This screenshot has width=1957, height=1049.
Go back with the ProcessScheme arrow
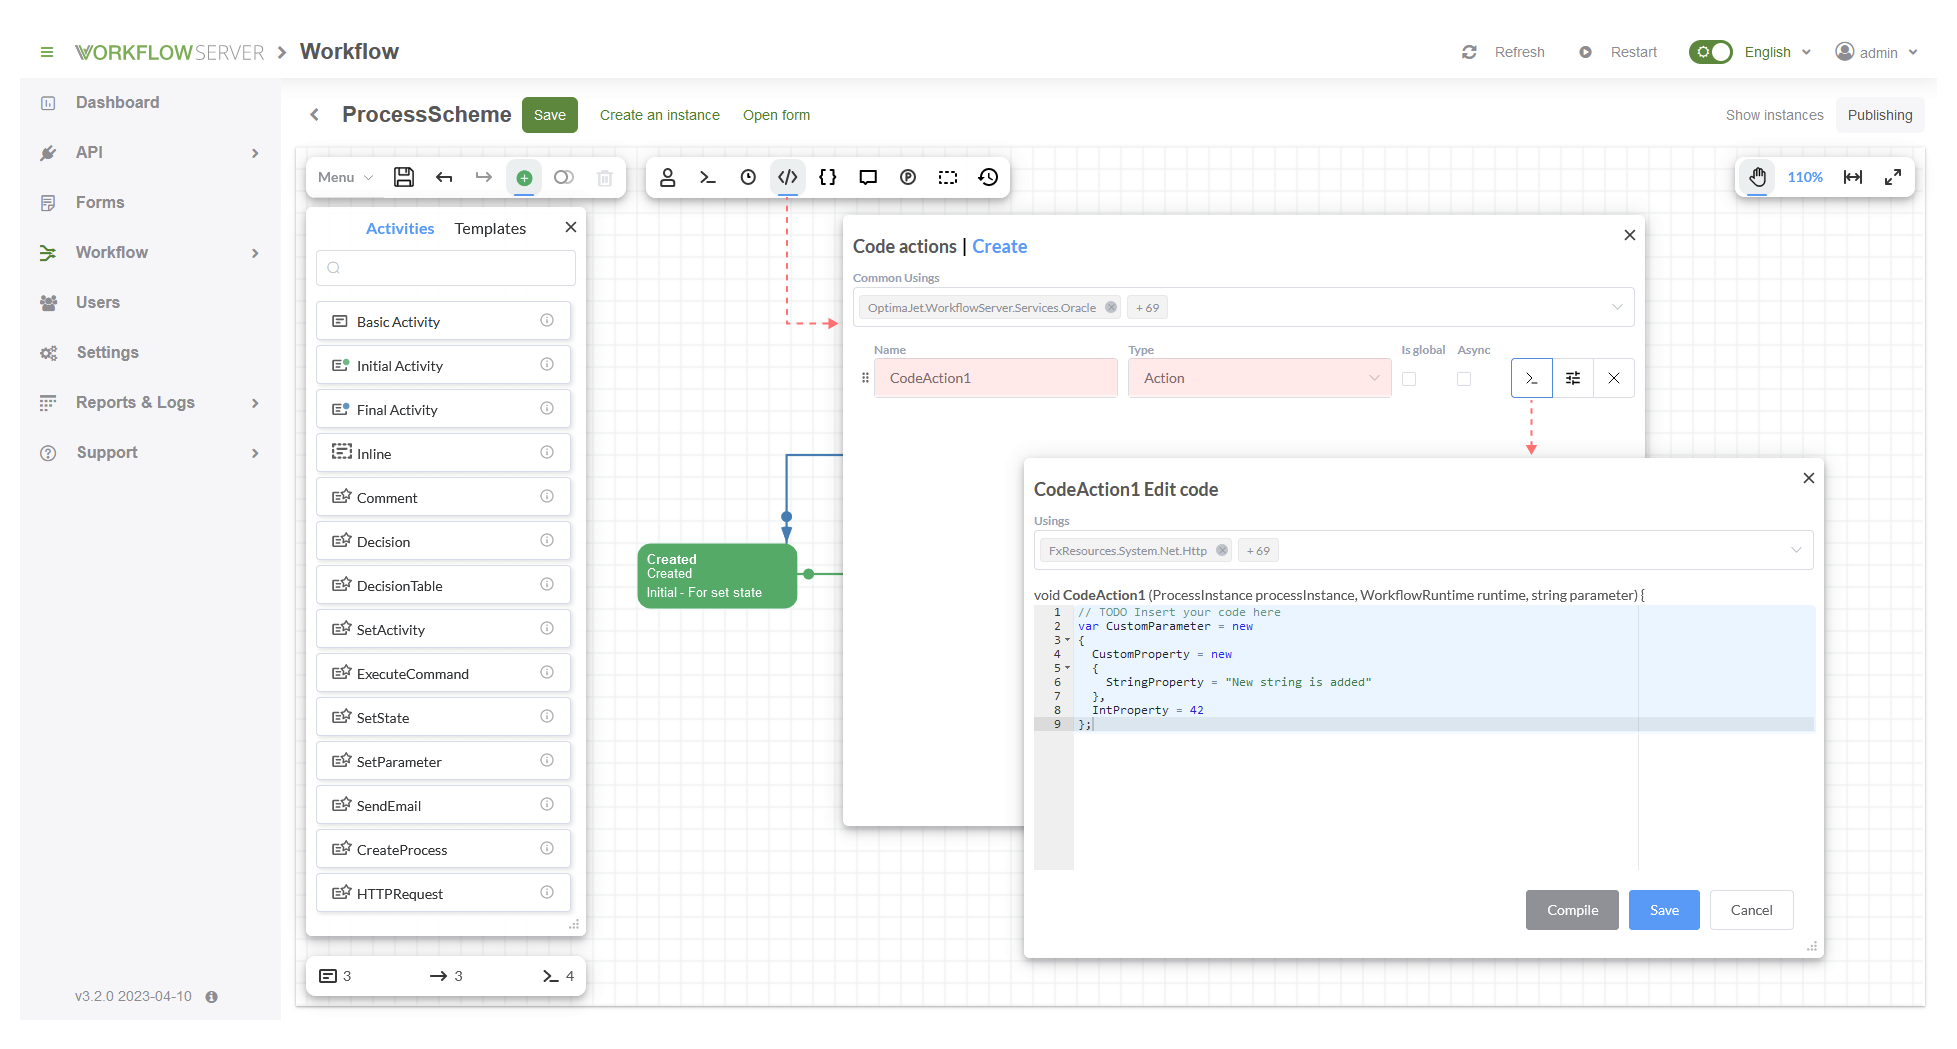(x=315, y=115)
